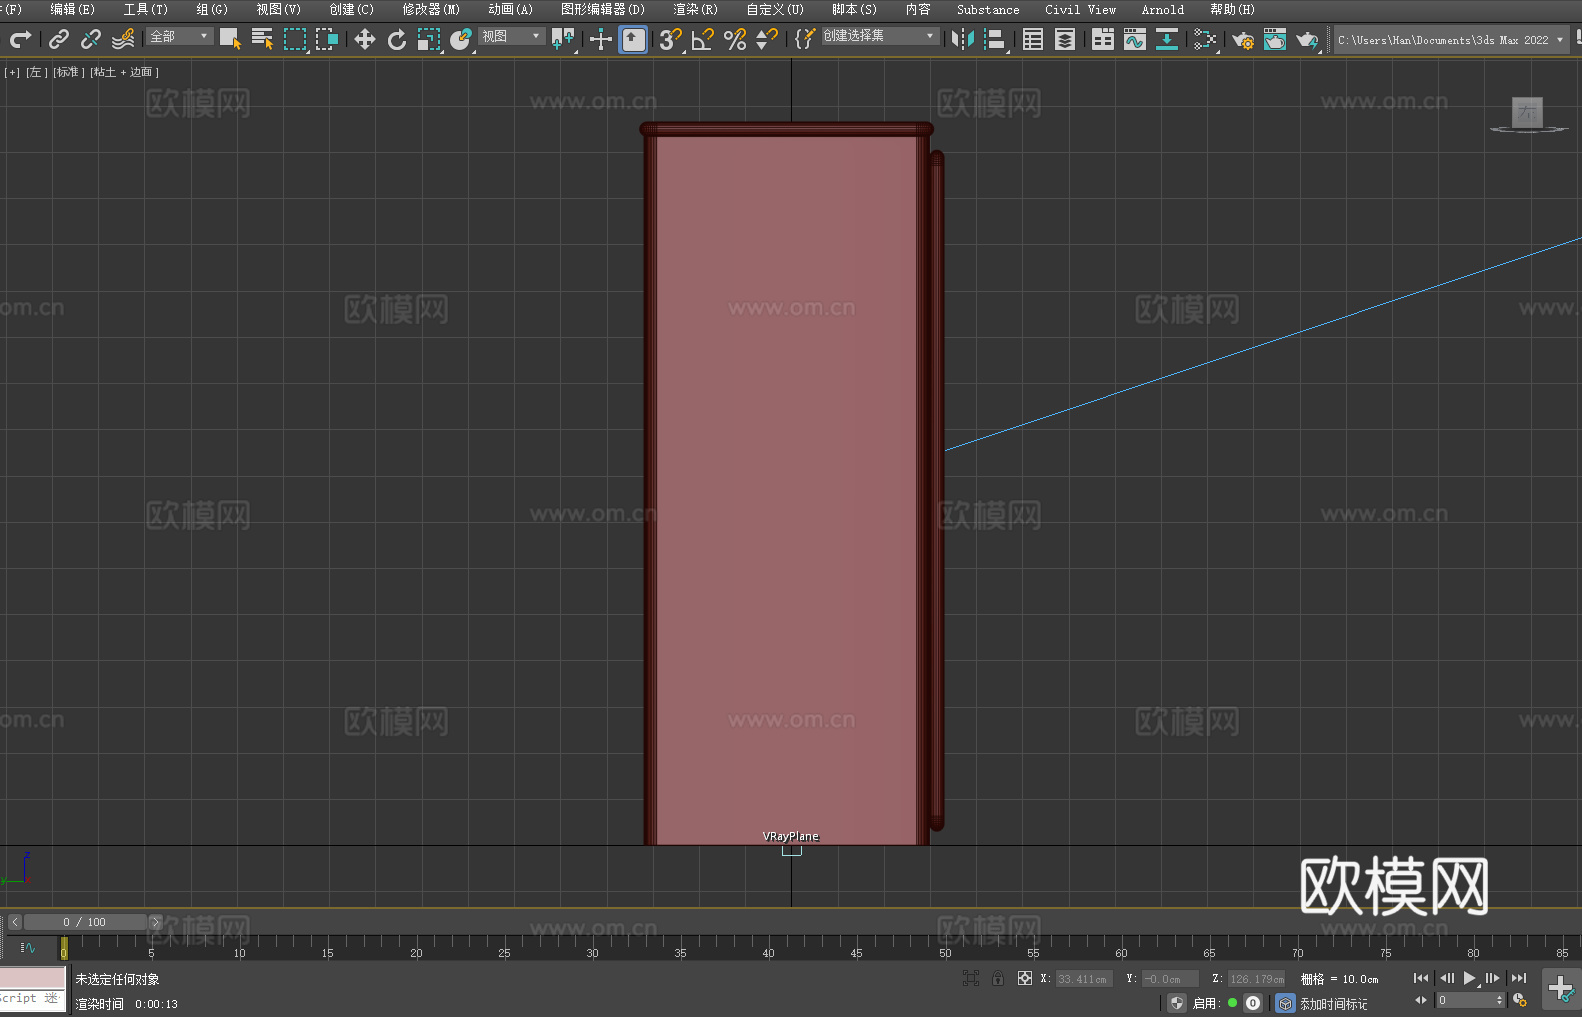Step time slider forward with right arrow
This screenshot has height=1017, width=1582.
155,922
